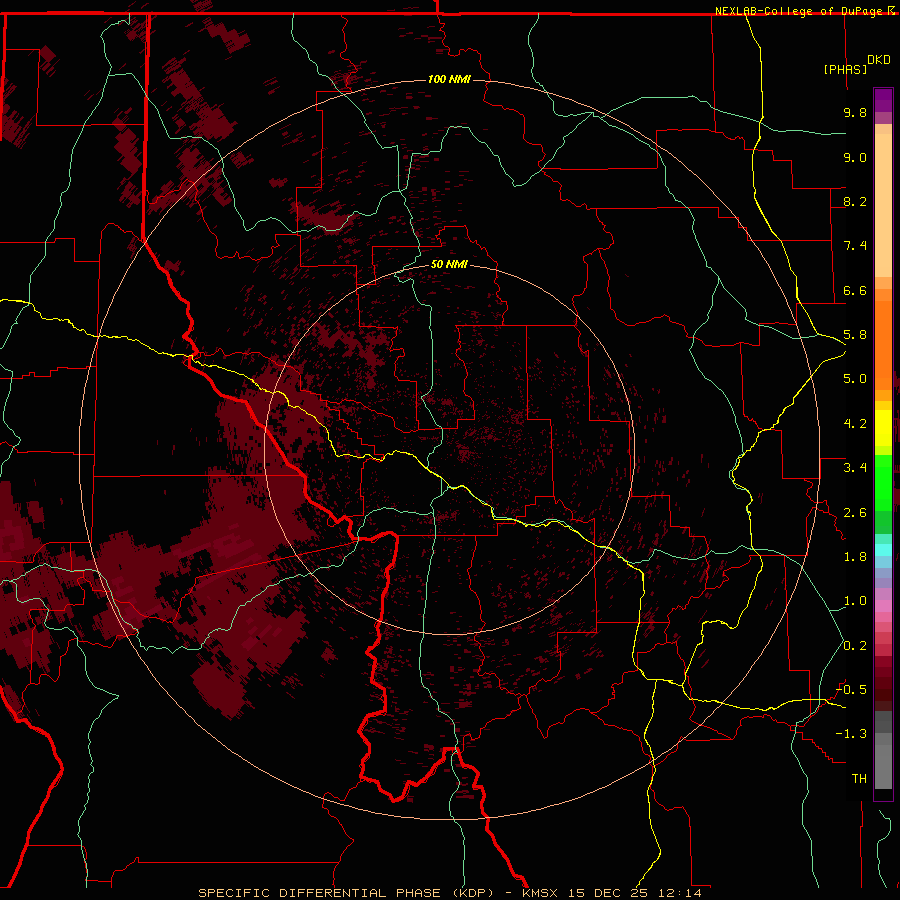Viewport: 900px width, 900px height.
Task: Click the DKD unit label
Action: coord(879,60)
